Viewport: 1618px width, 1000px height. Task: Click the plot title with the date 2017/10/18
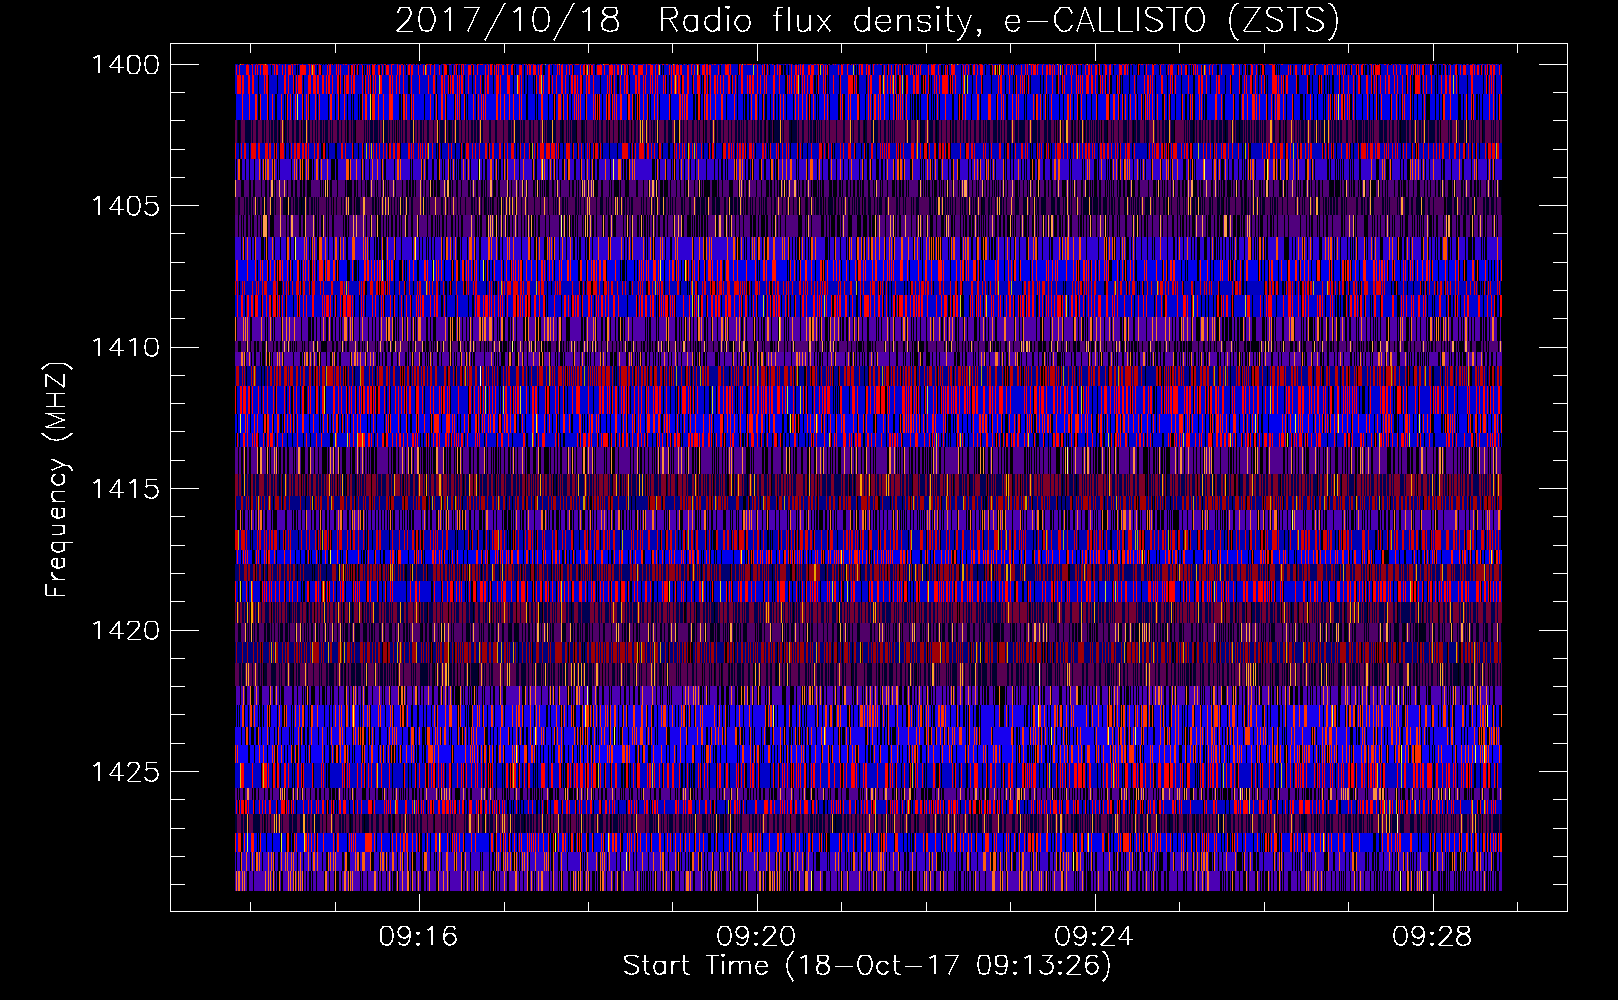pyautogui.click(x=867, y=21)
